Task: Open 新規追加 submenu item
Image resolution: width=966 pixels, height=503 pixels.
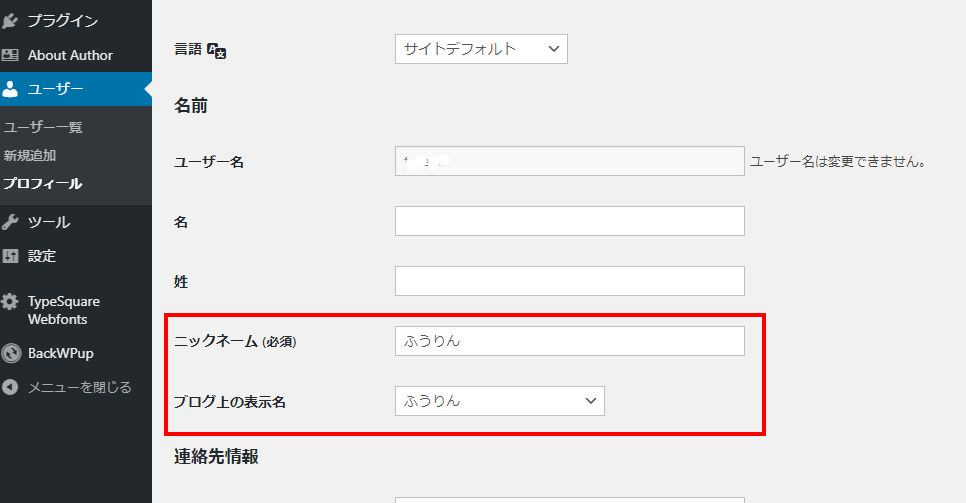Action: (x=30, y=155)
